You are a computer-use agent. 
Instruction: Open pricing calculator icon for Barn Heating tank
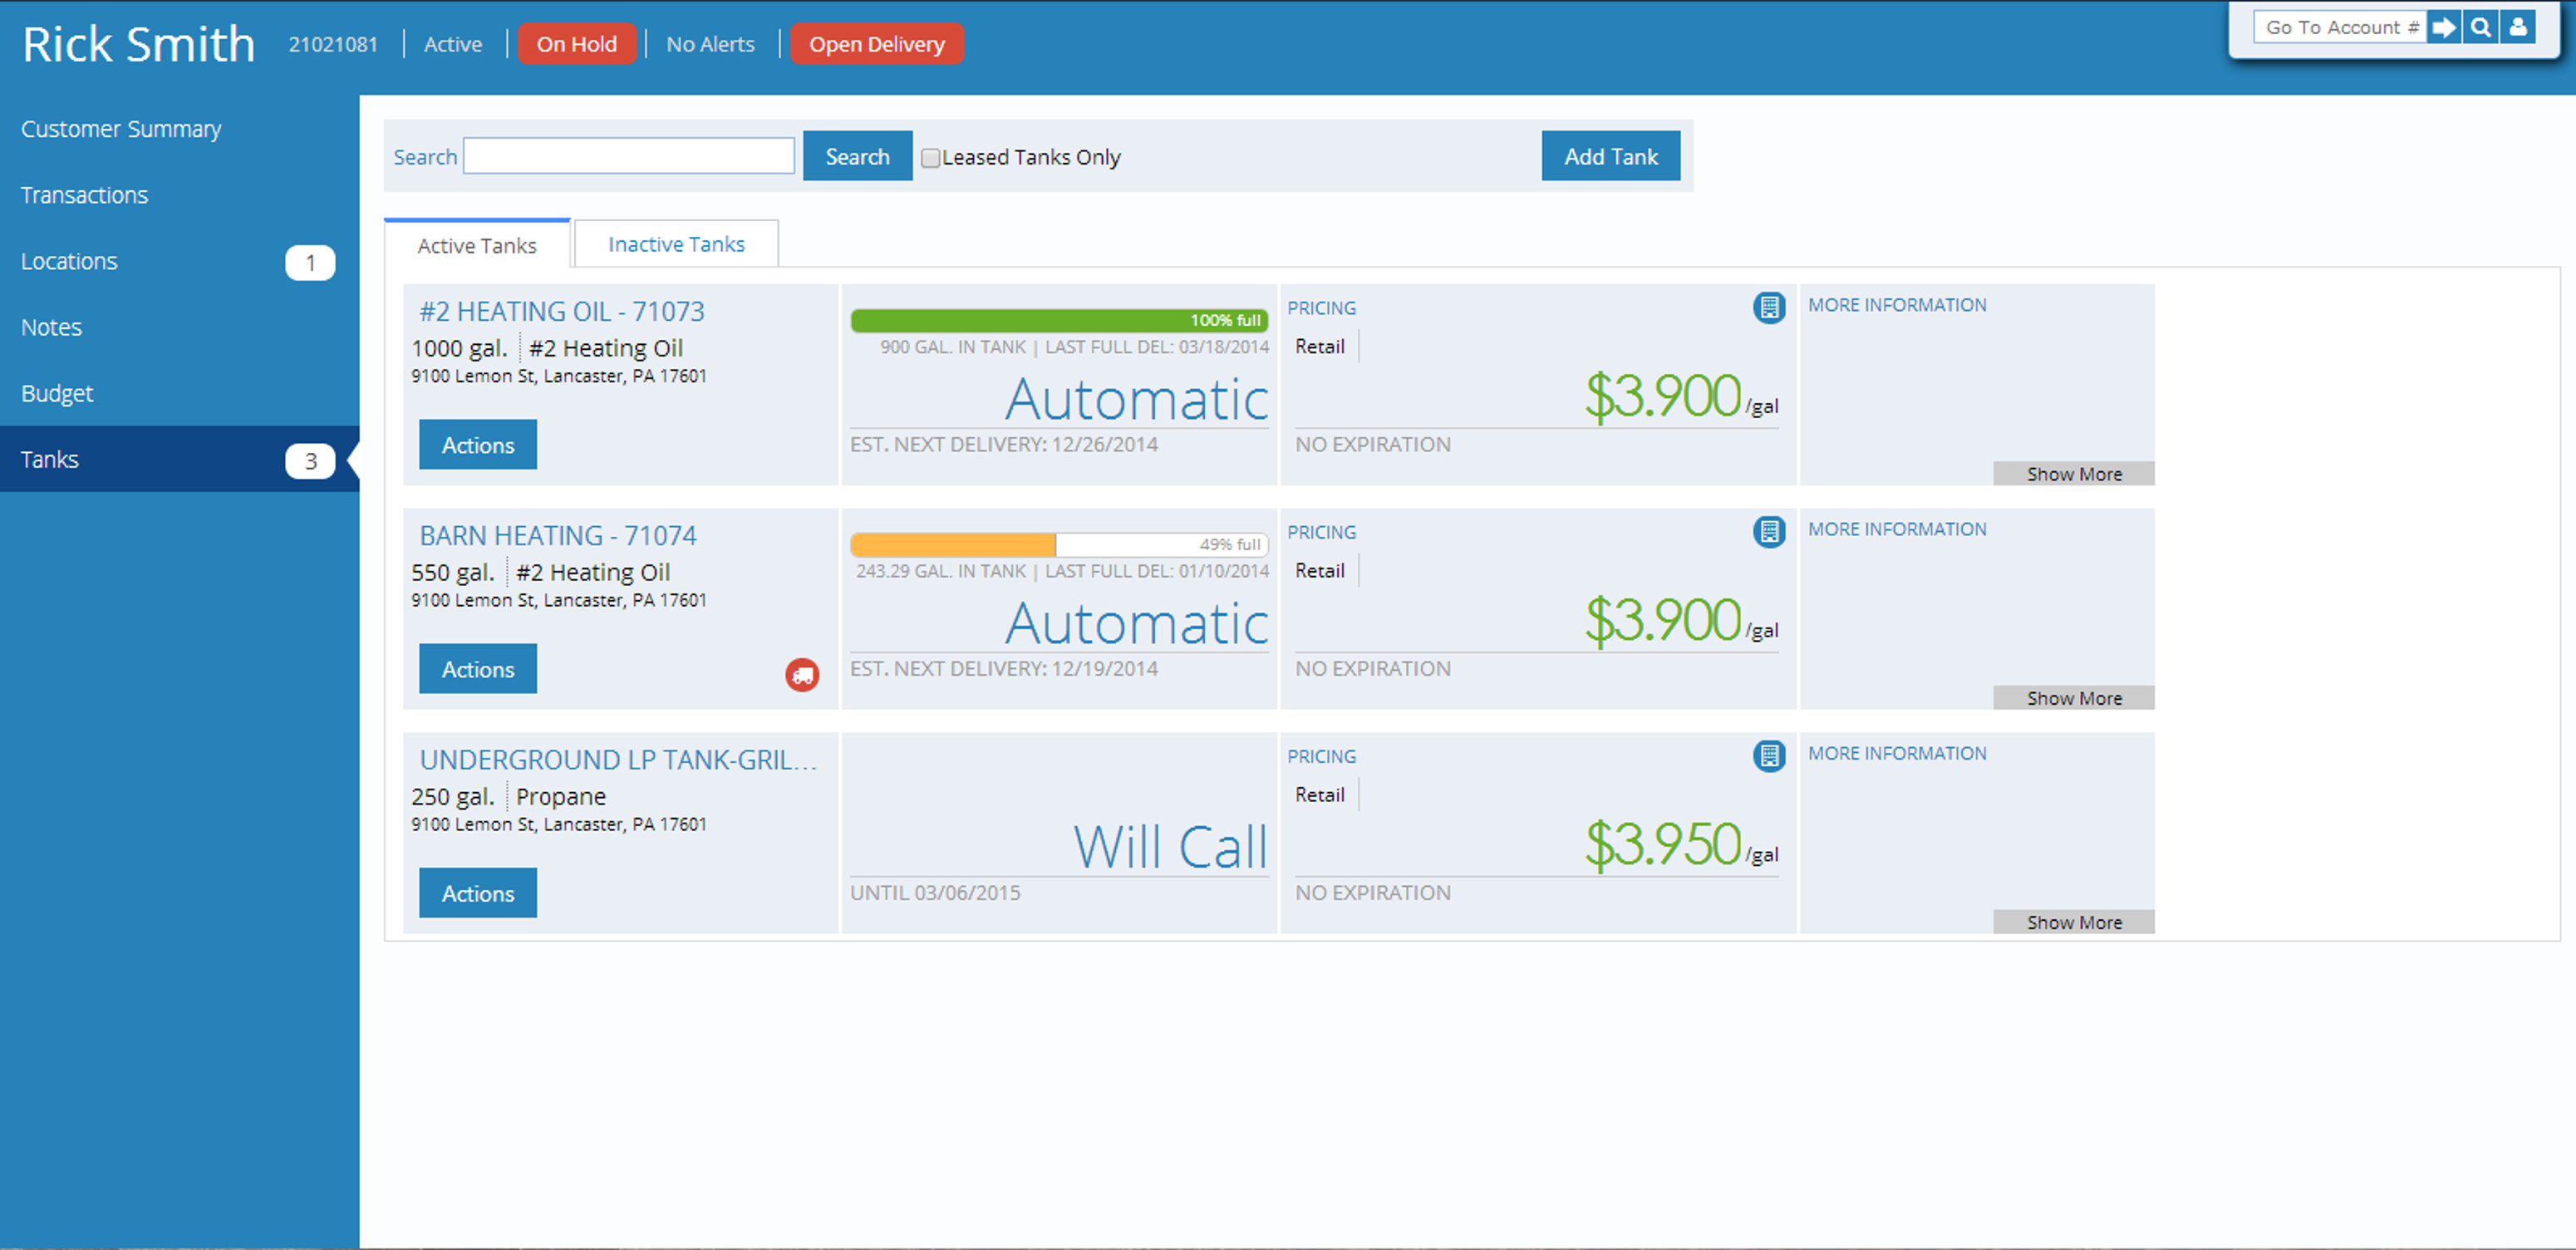click(x=1768, y=532)
